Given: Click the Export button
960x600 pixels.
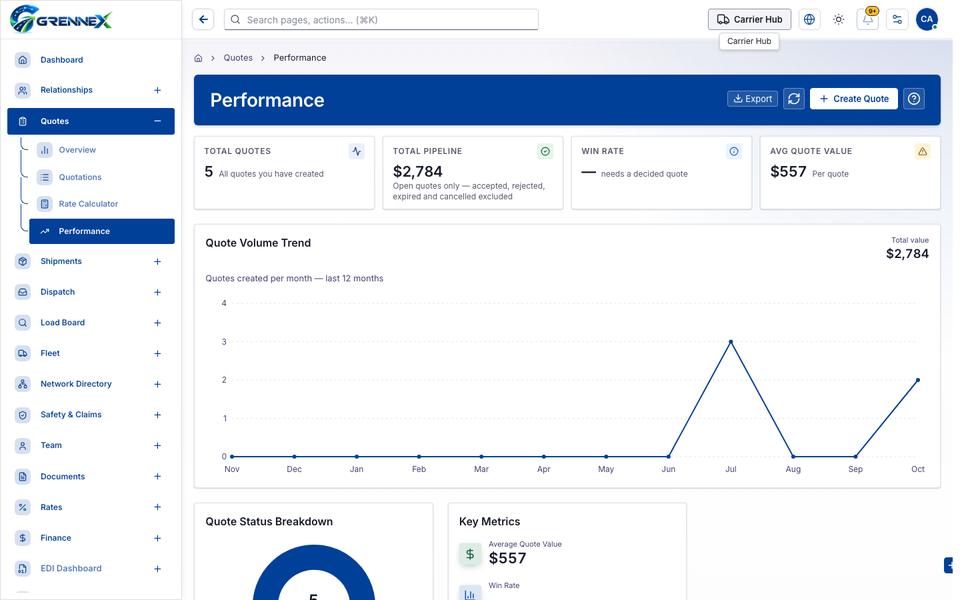Looking at the screenshot, I should pyautogui.click(x=752, y=99).
